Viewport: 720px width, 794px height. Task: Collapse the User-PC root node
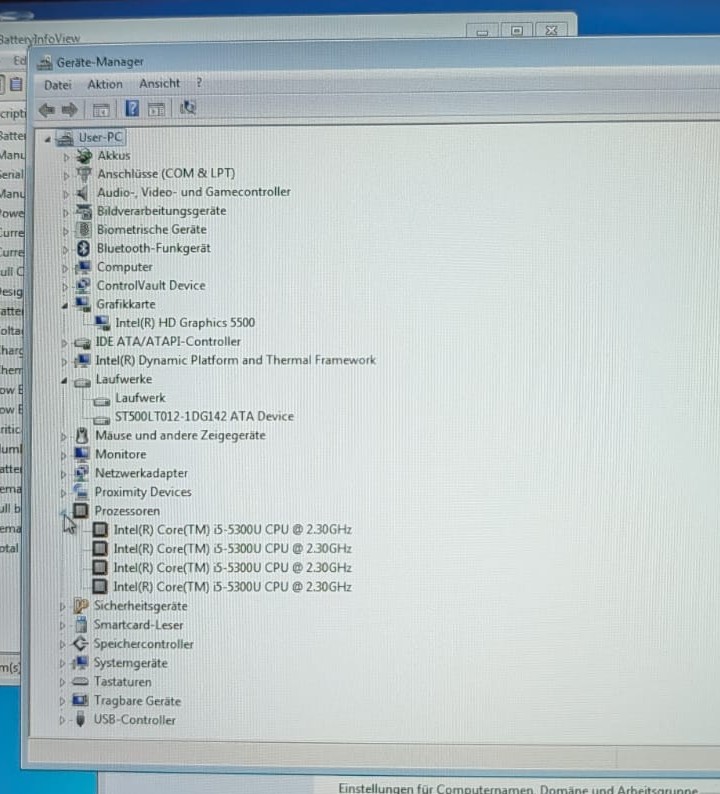coord(48,139)
